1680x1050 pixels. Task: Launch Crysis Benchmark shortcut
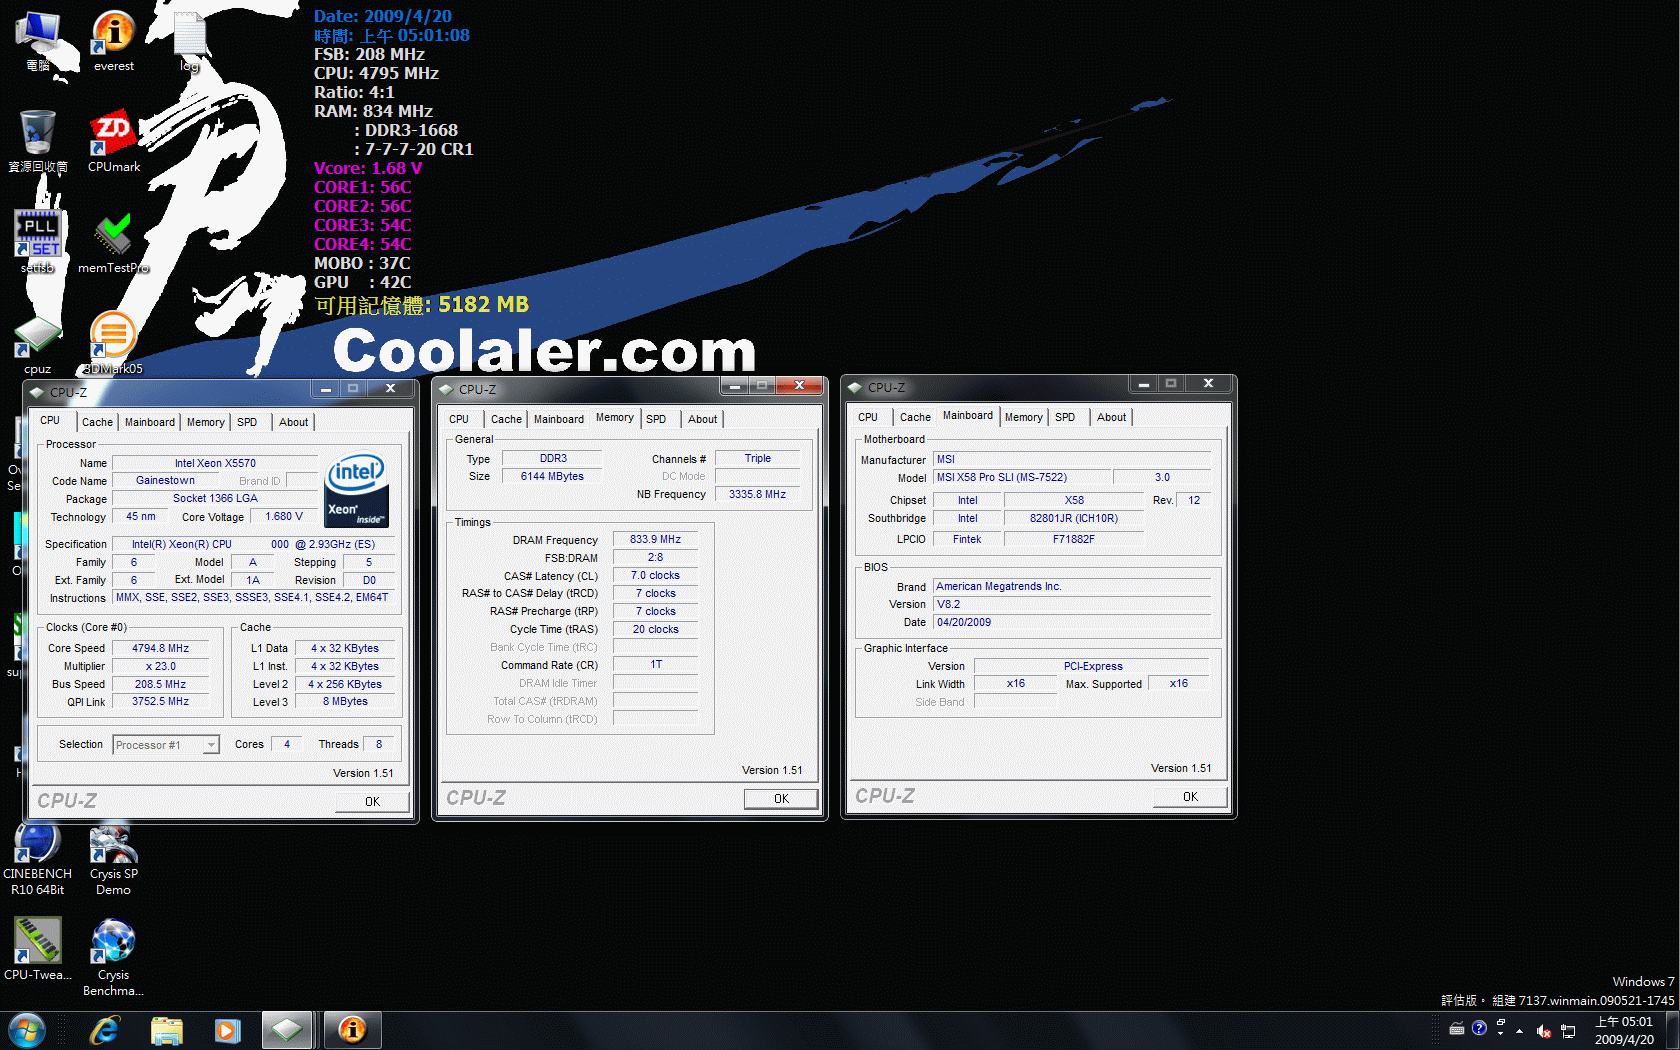[113, 957]
